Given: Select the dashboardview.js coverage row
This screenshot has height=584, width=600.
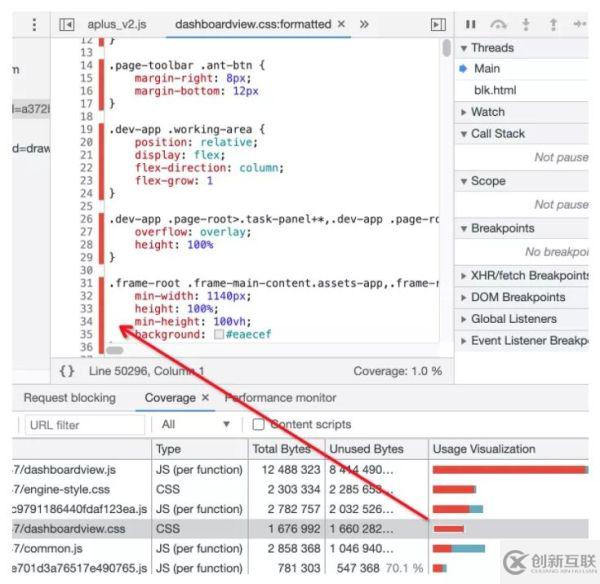Looking at the screenshot, I should coord(300,470).
